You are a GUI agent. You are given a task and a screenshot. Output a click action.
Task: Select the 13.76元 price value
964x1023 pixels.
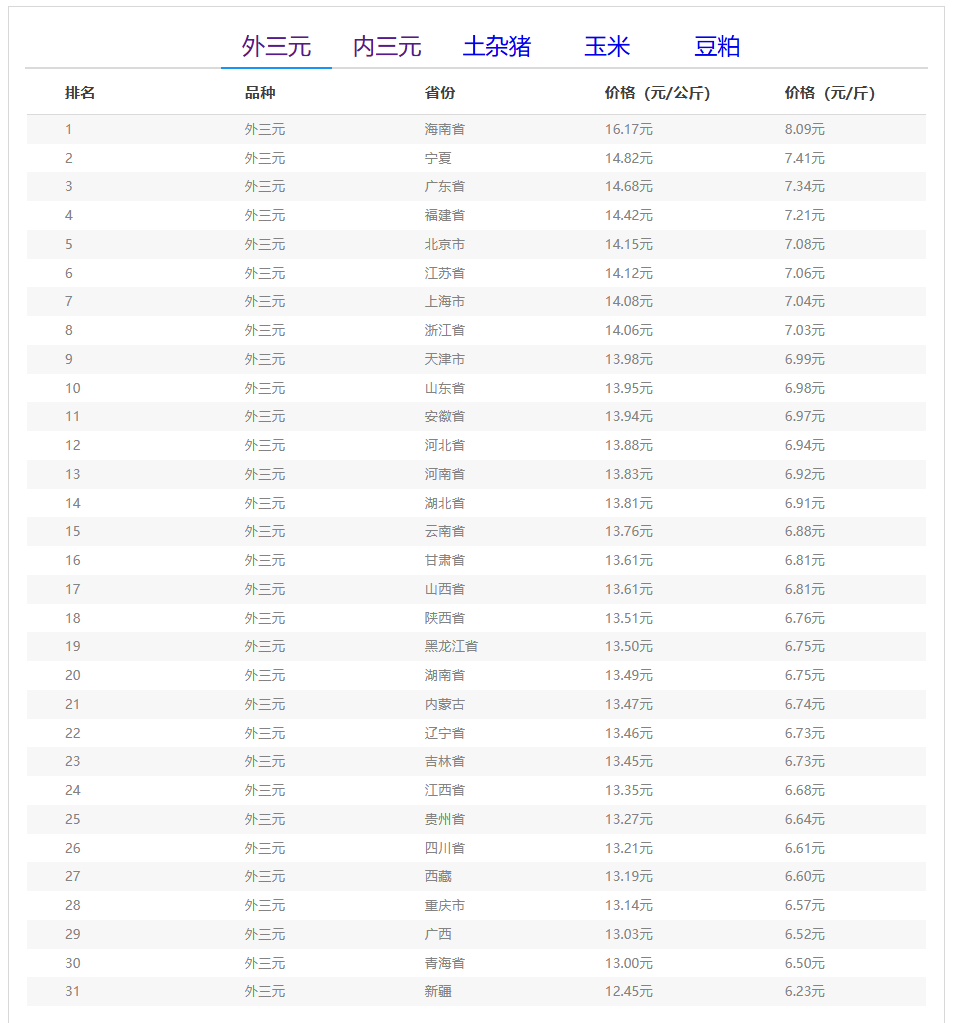[x=629, y=531]
